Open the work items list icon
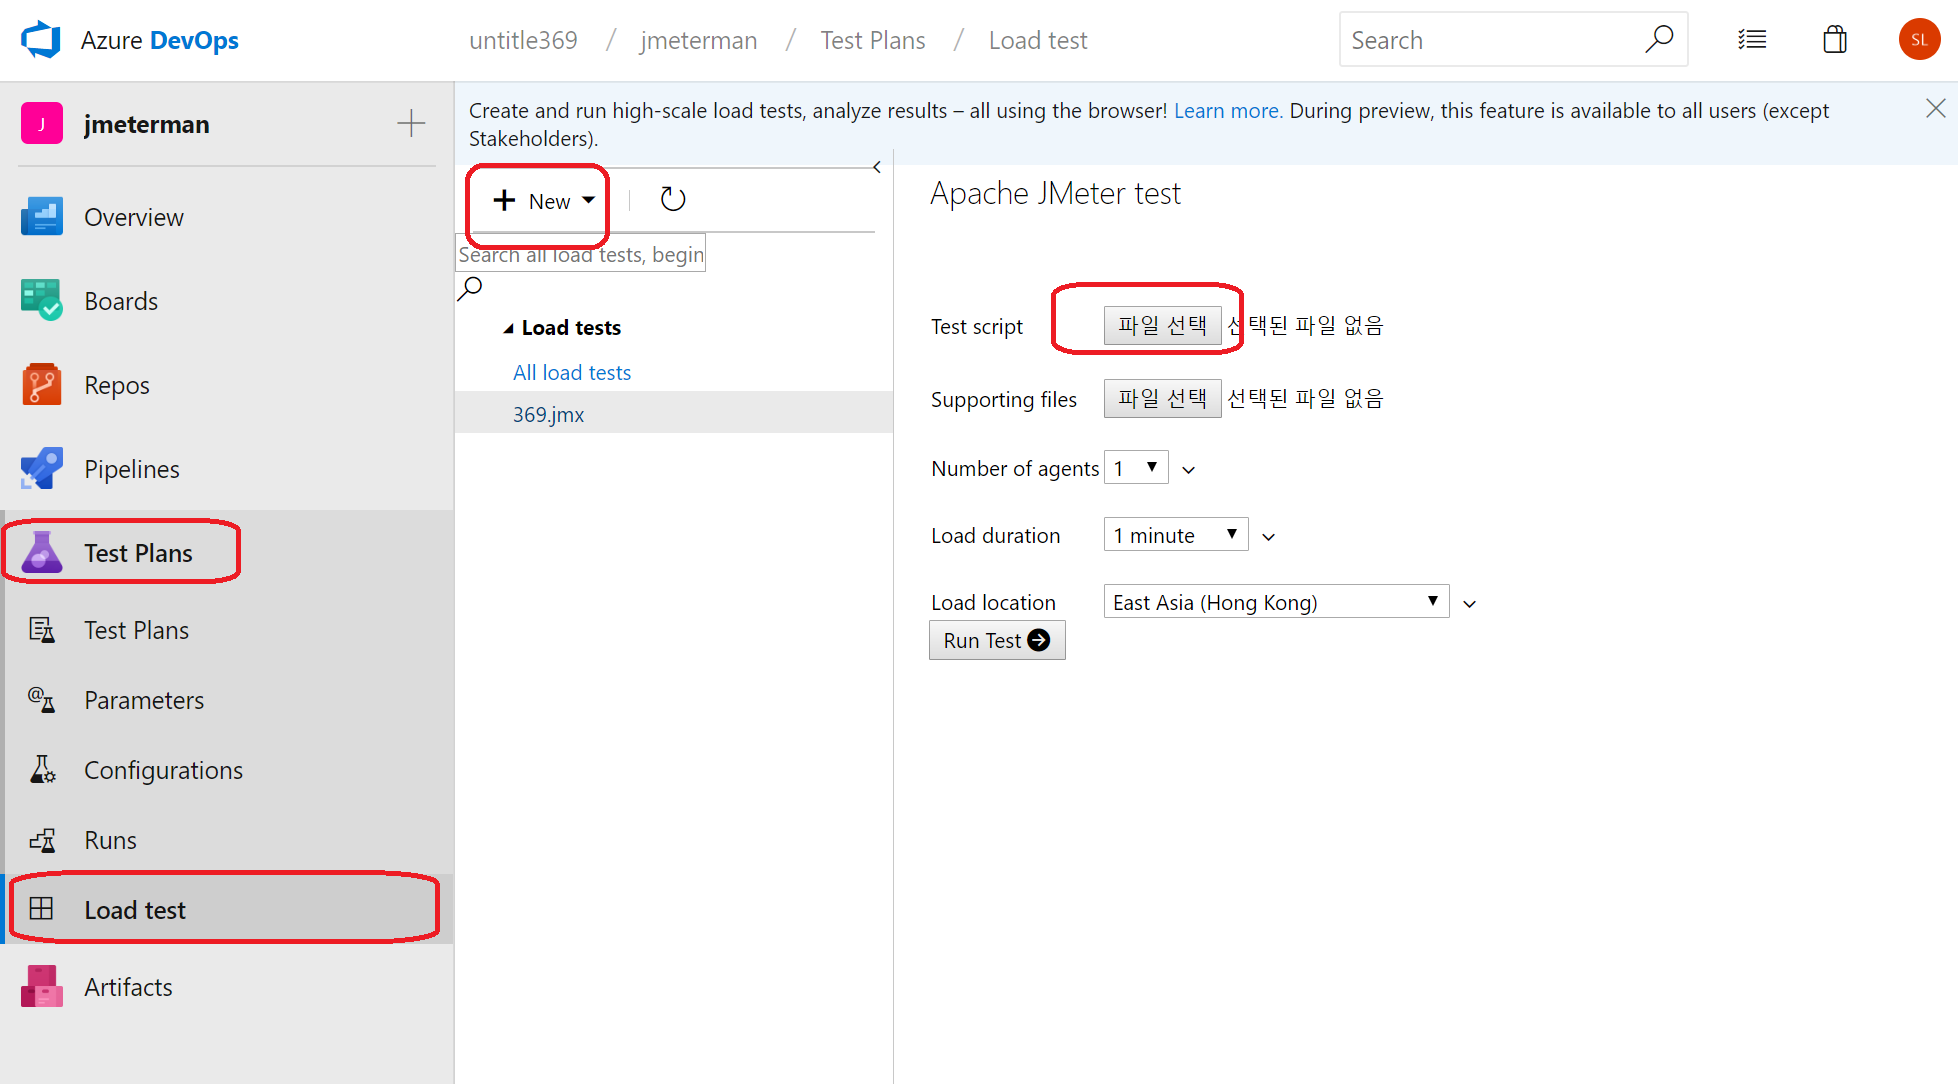 click(x=1752, y=40)
